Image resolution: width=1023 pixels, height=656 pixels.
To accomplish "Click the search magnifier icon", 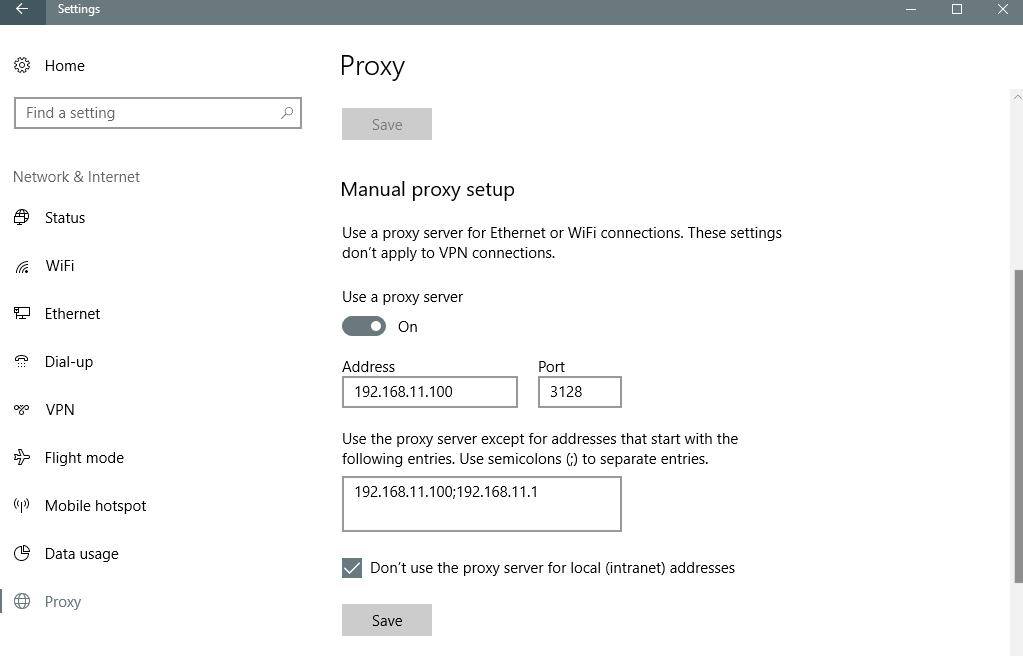I will coord(286,113).
